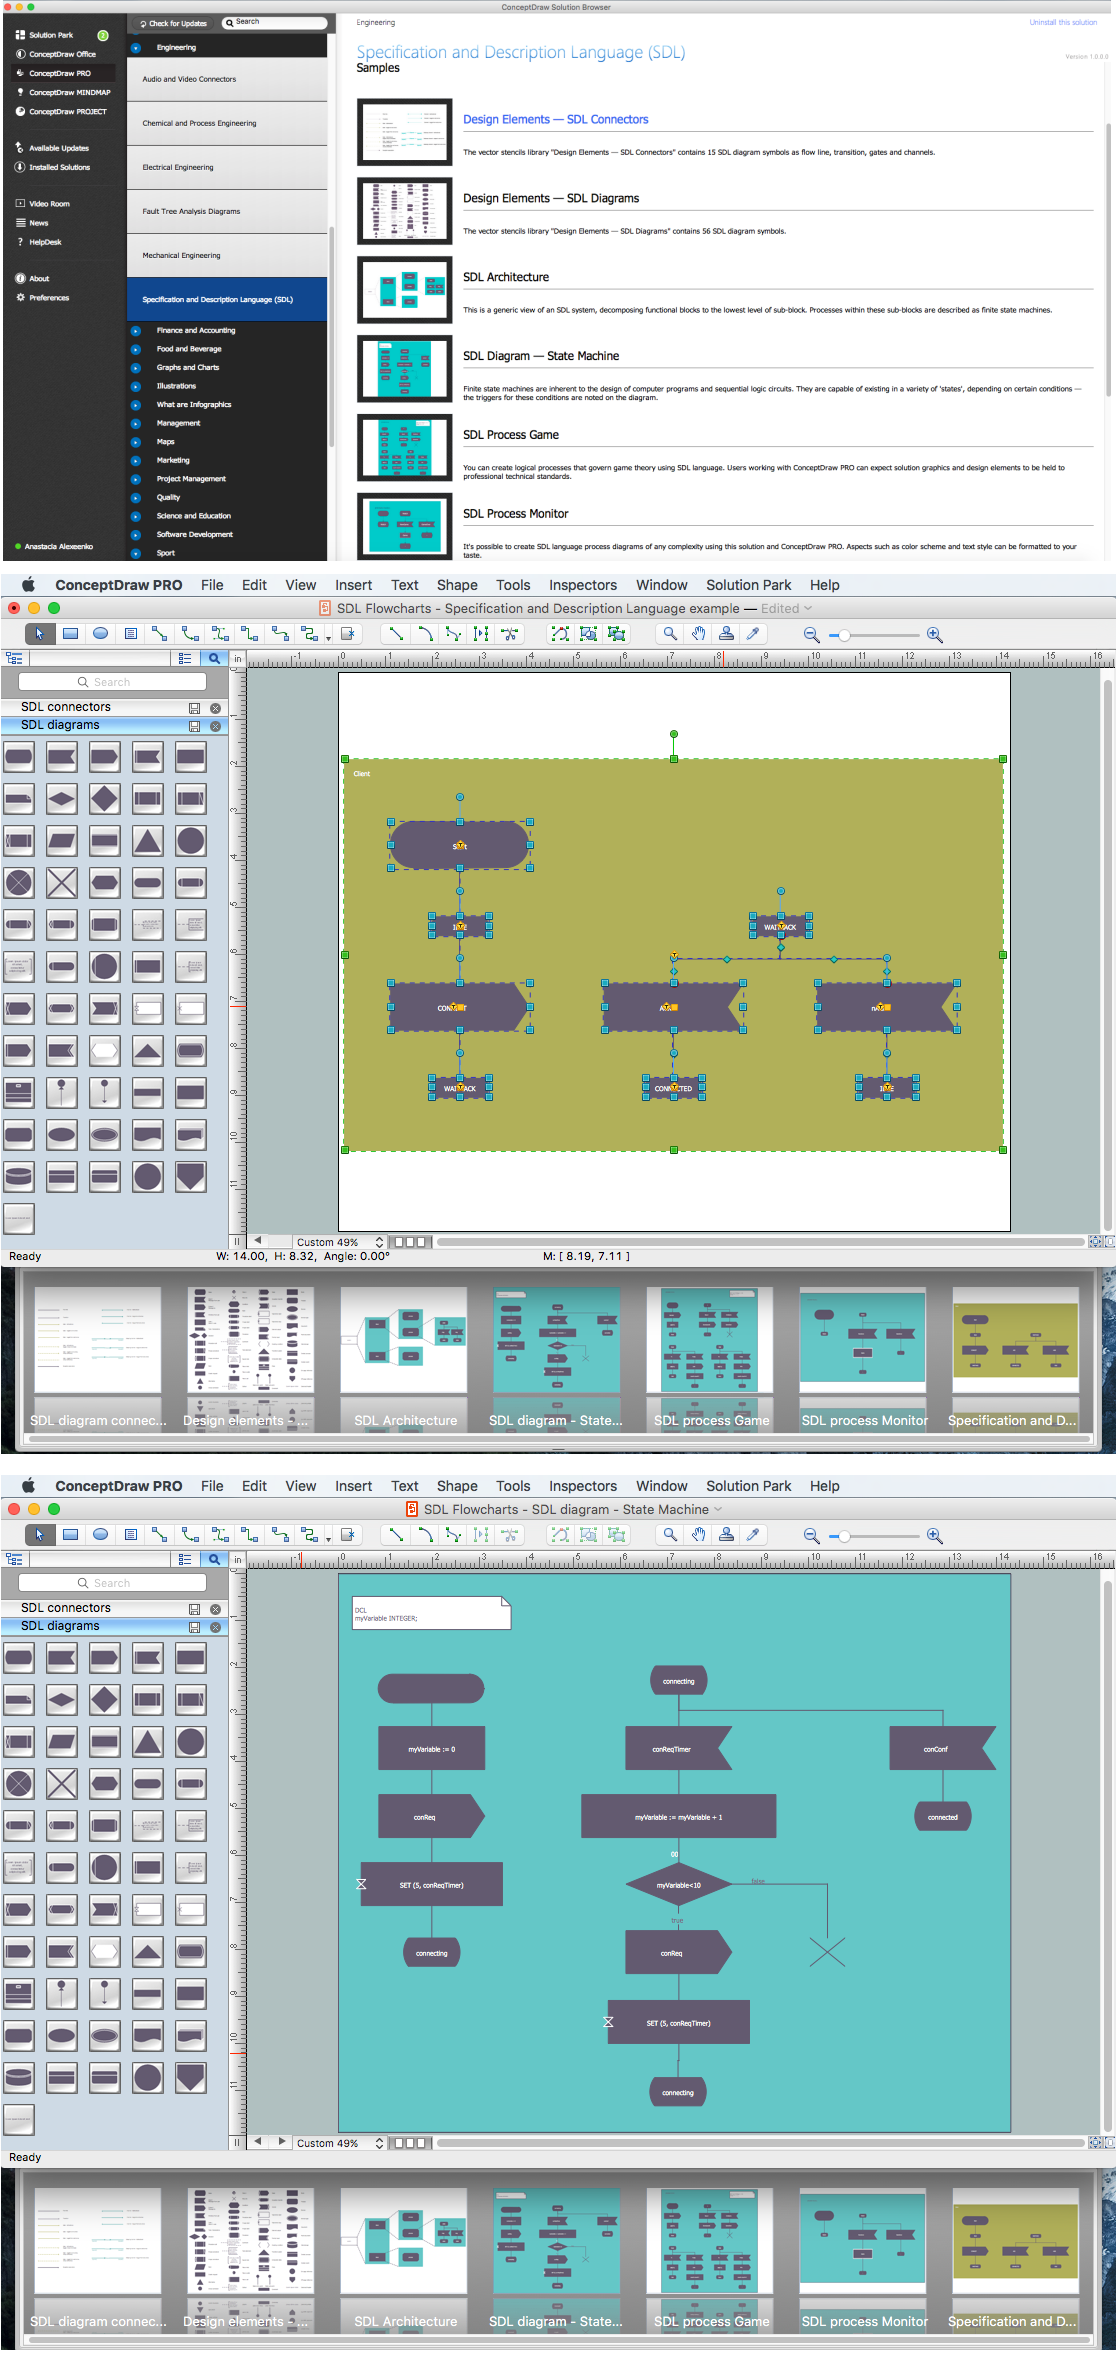Open Insert menu in the State Machine window

click(353, 1486)
